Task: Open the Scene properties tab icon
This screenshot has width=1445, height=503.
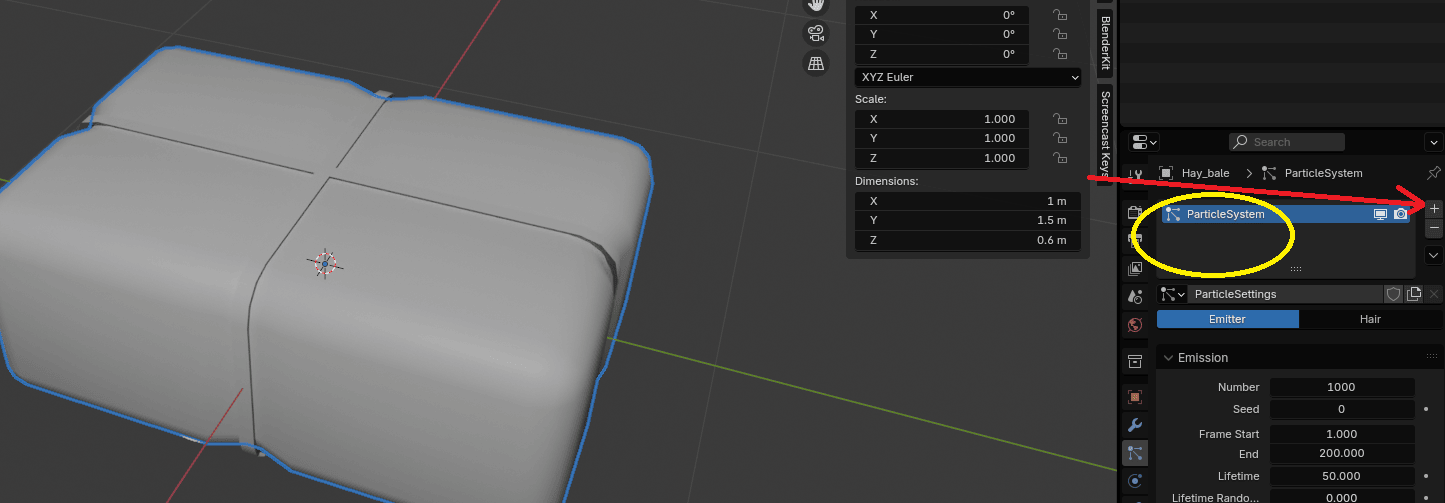Action: point(1135,296)
